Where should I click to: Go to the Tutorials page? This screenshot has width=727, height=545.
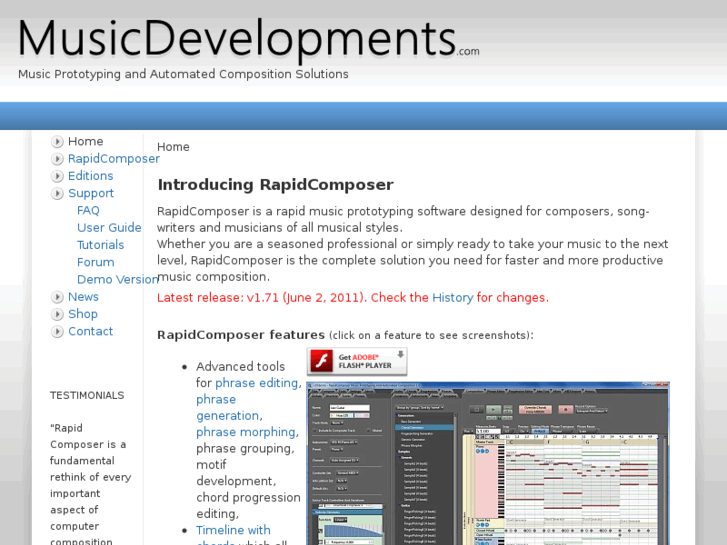[100, 245]
